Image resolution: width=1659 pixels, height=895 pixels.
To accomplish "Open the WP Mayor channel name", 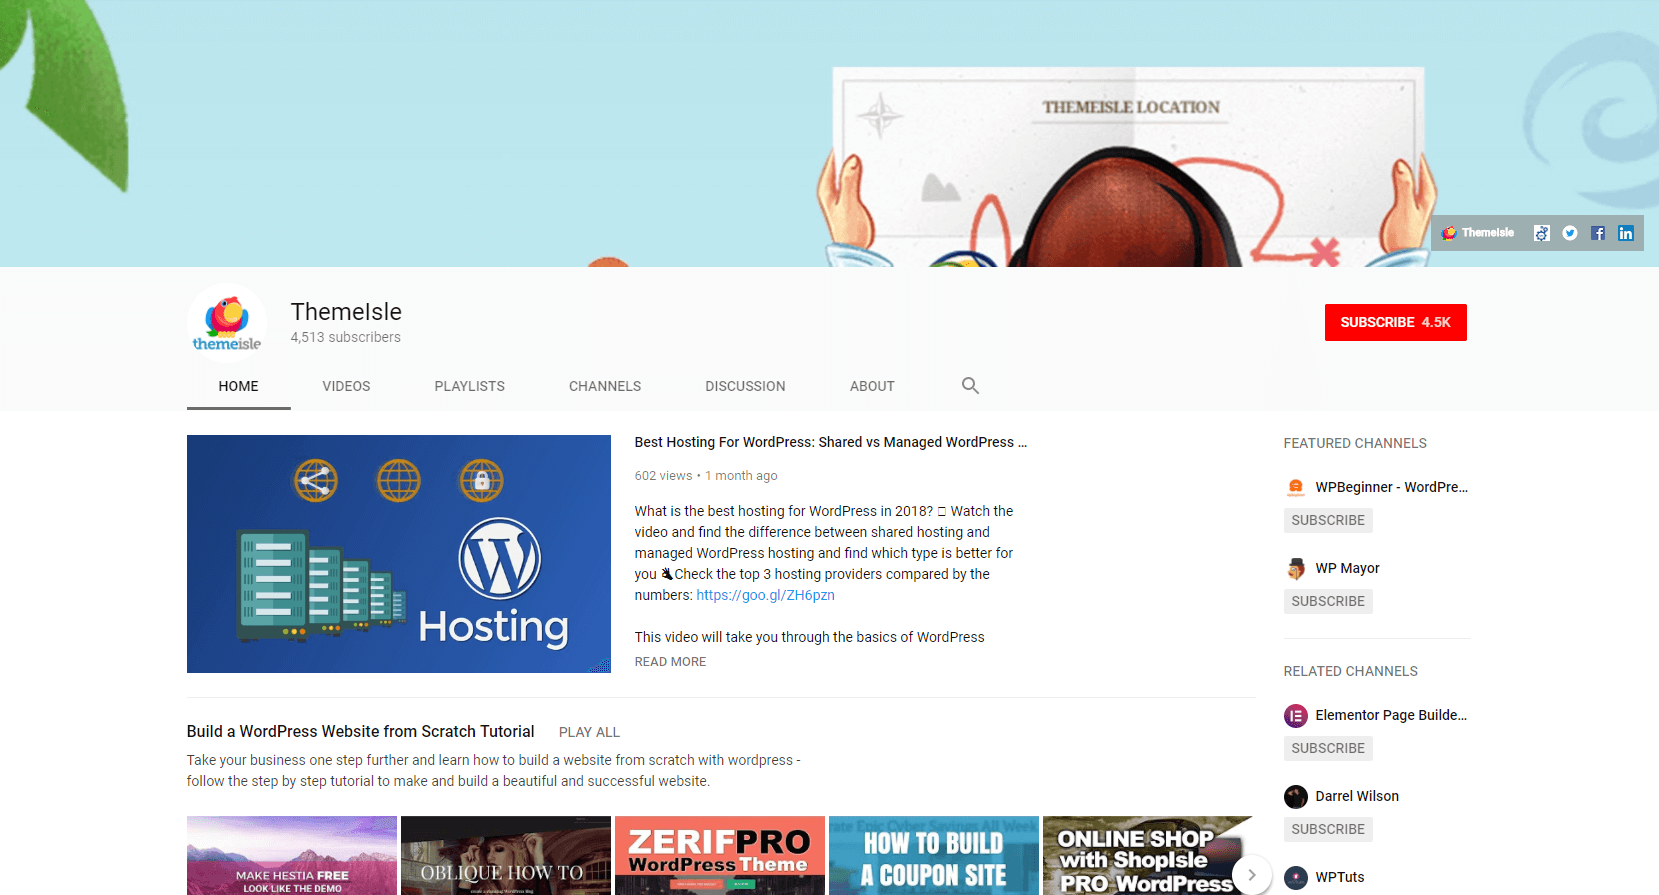I will (1347, 568).
